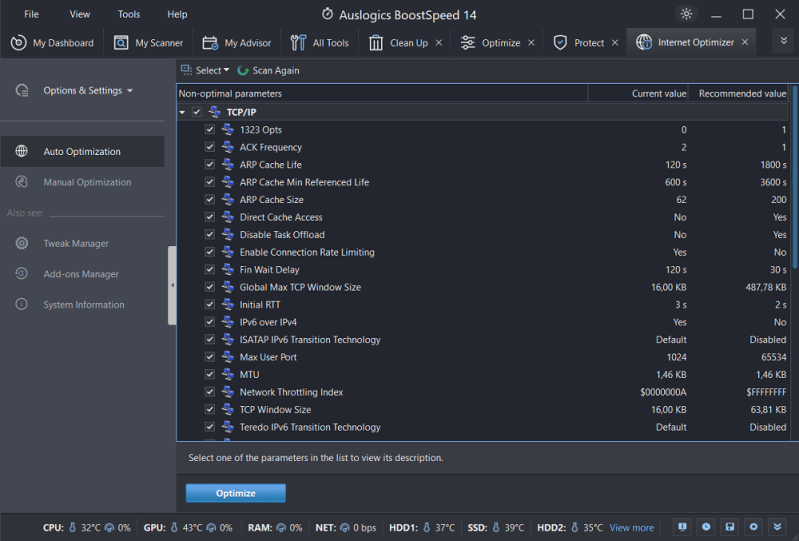Expand the tab overflow double chevron
The width and height of the screenshot is (799, 541).
pyautogui.click(x=784, y=41)
